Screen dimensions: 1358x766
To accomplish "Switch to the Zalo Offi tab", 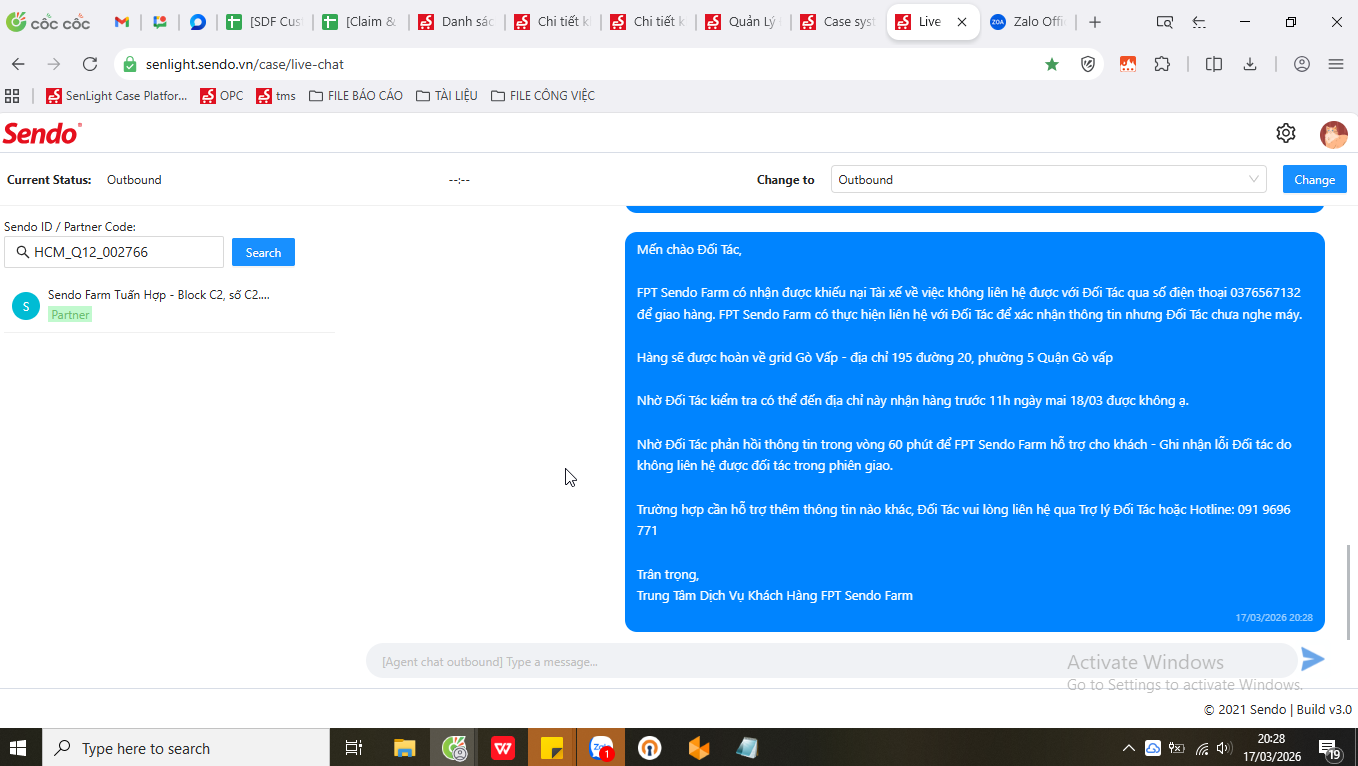I will (x=1029, y=22).
